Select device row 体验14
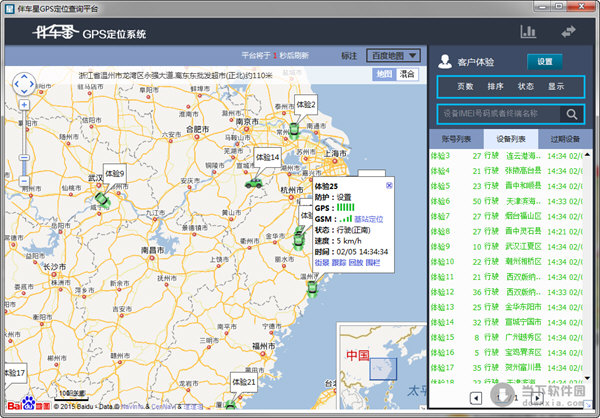600x418 pixels. click(x=506, y=322)
